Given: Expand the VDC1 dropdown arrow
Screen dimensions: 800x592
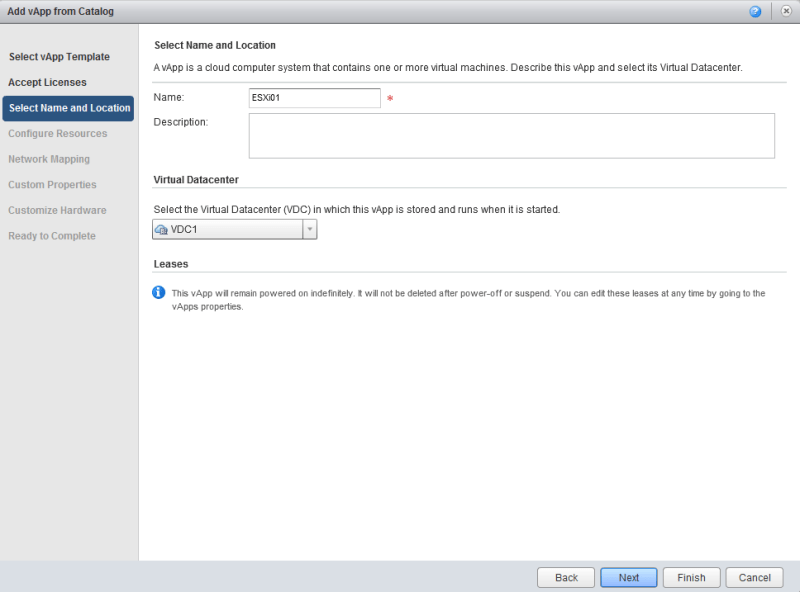Looking at the screenshot, I should [309, 229].
